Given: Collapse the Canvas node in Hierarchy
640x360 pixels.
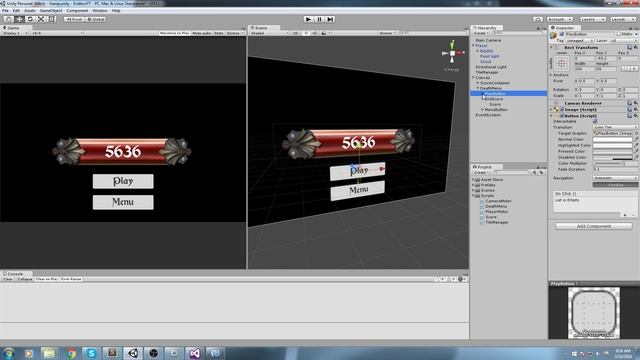Looking at the screenshot, I should click(x=473, y=78).
